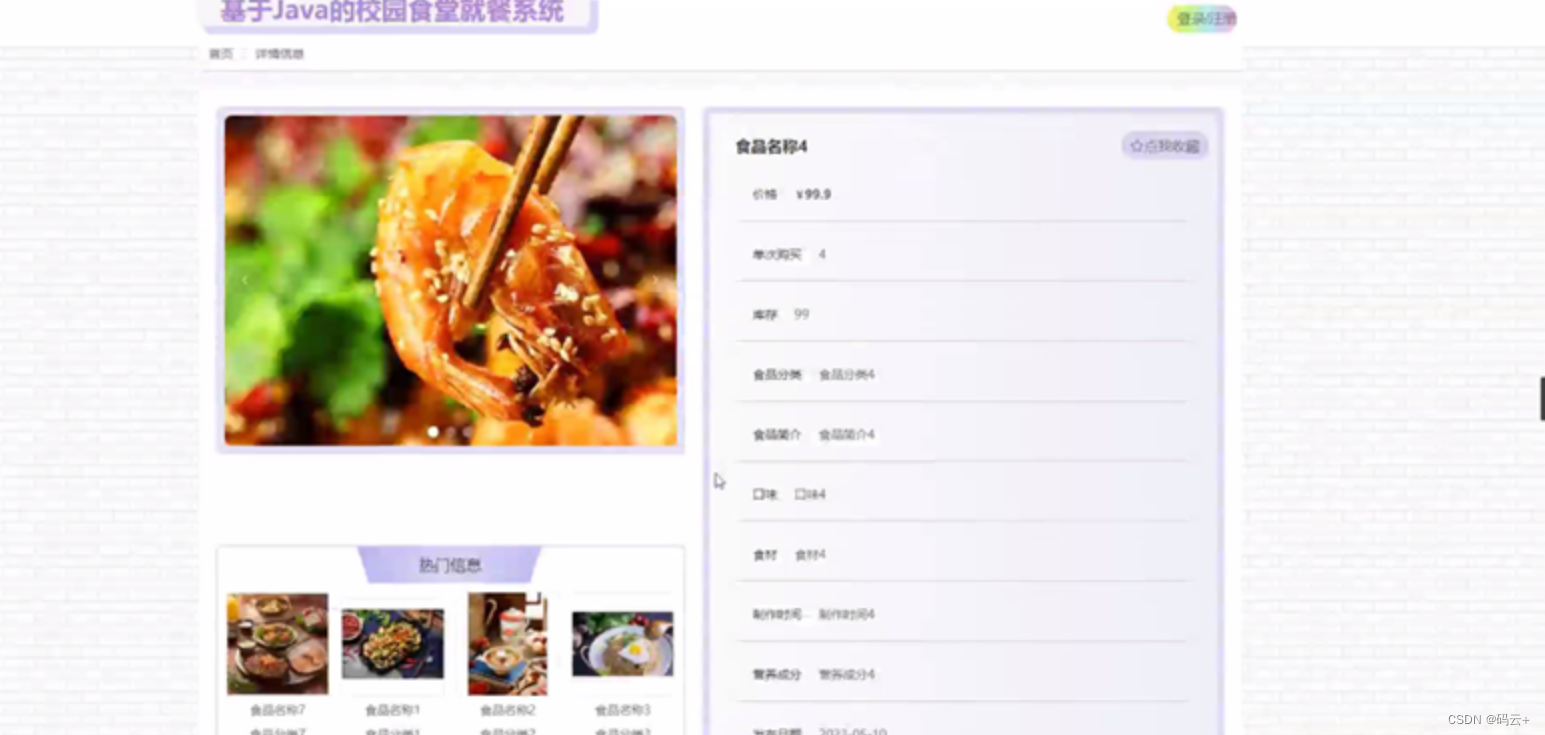Open the 食品名称1 thumbnail in hot info
The width and height of the screenshot is (1545, 735).
click(x=392, y=644)
